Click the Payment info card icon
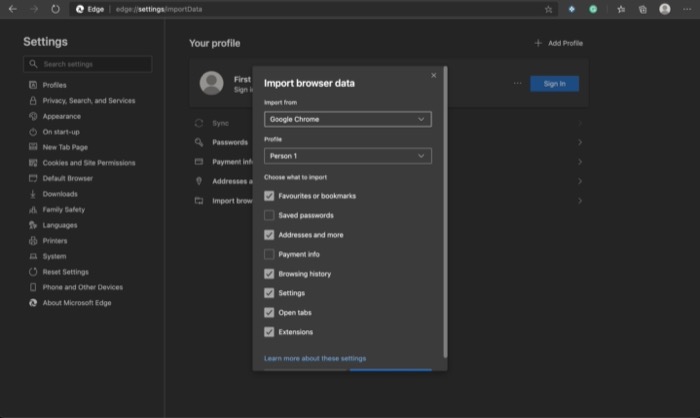This screenshot has height=418, width=700. click(x=199, y=162)
